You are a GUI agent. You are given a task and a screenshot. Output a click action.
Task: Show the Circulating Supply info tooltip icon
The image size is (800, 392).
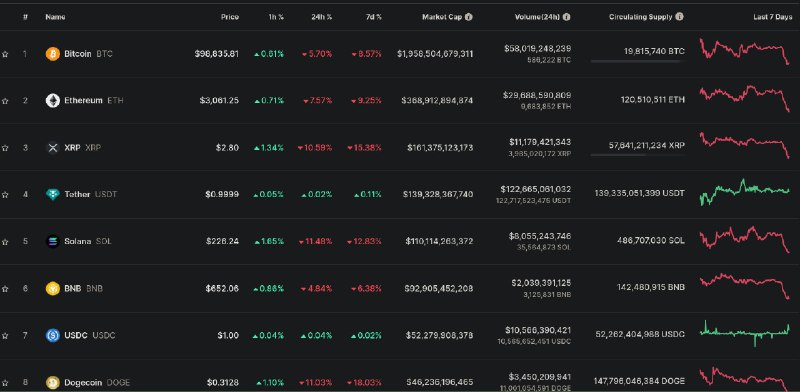(x=679, y=17)
